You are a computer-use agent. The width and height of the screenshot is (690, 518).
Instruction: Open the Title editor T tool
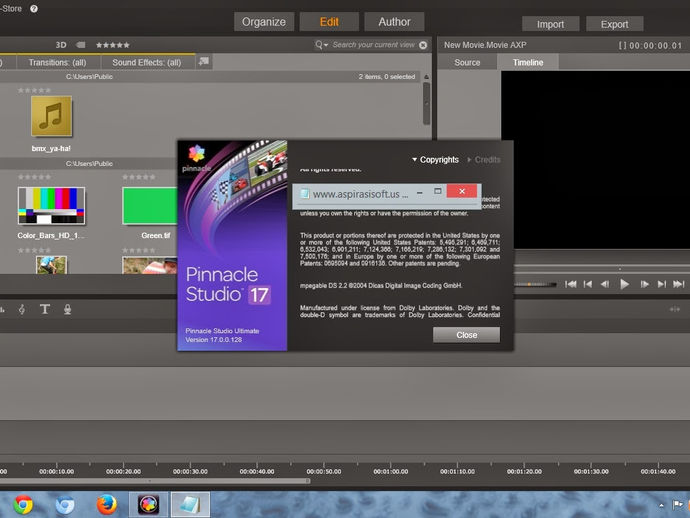coord(44,309)
